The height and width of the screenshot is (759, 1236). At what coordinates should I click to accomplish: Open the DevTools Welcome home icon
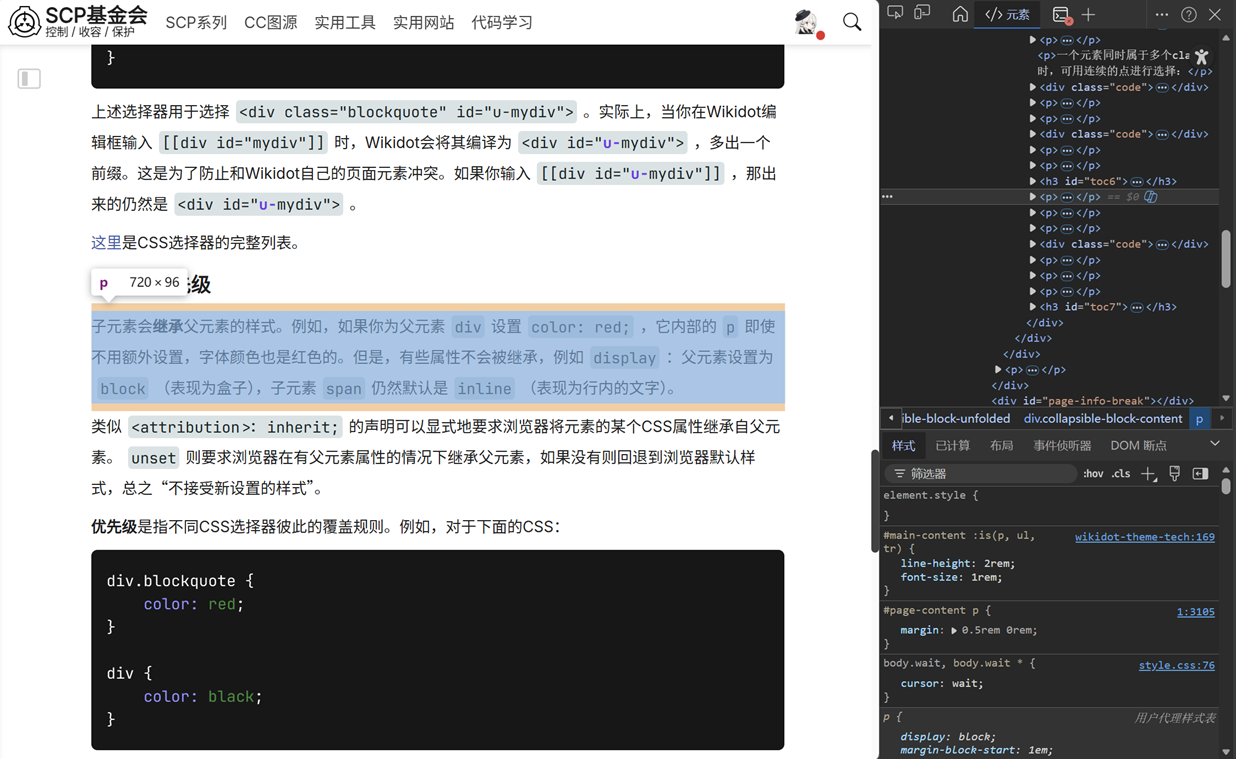[x=959, y=14]
